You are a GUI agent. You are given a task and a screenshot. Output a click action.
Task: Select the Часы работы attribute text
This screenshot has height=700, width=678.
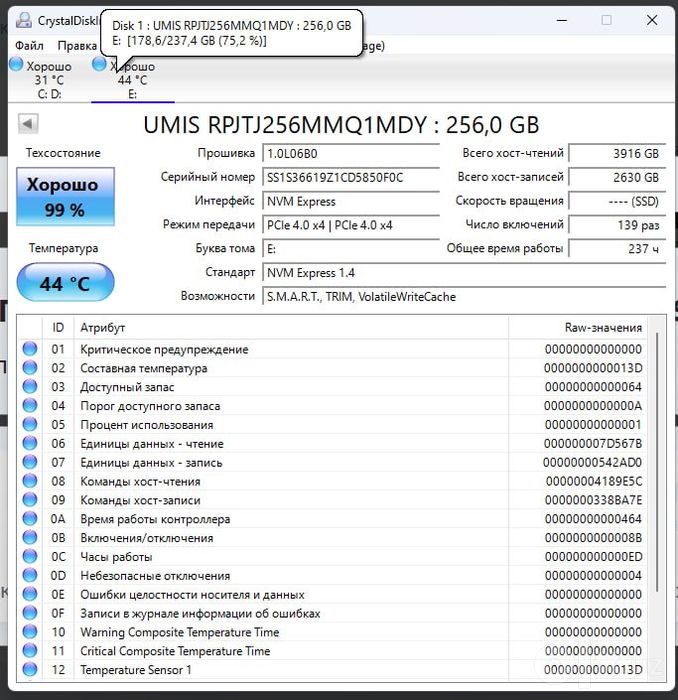[116, 557]
